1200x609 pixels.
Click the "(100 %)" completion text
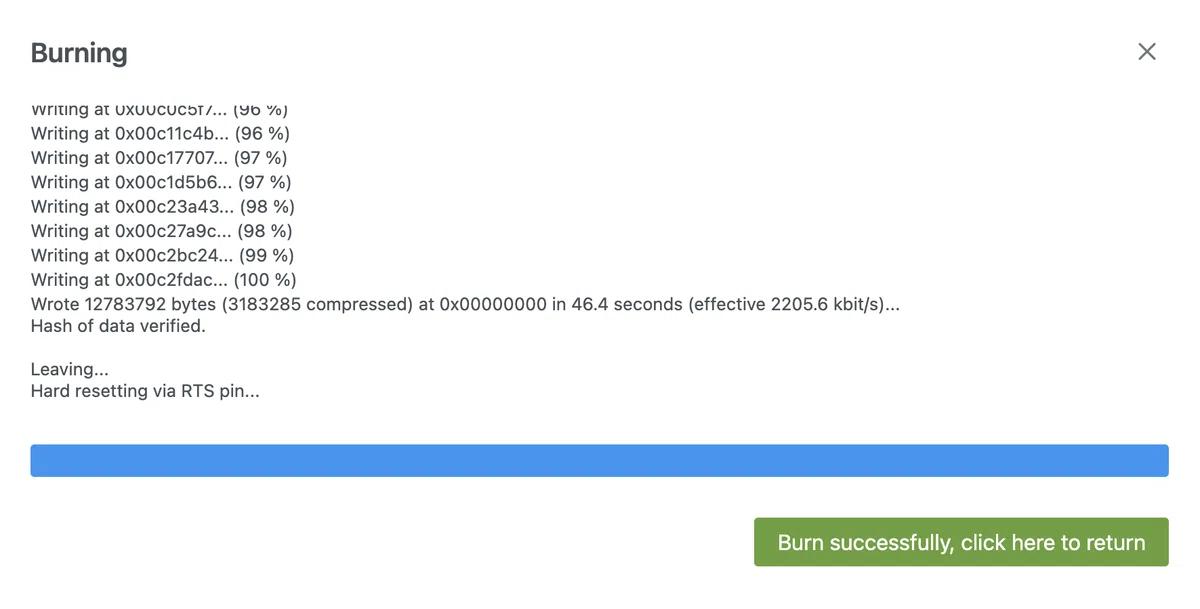click(x=264, y=280)
